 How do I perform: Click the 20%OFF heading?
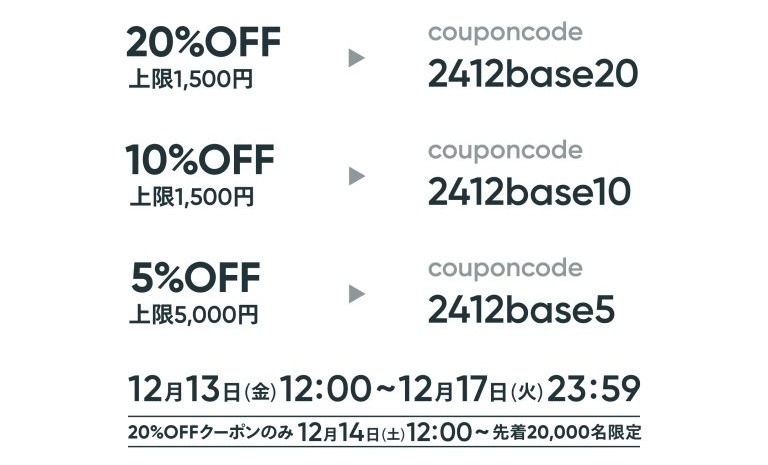point(203,42)
